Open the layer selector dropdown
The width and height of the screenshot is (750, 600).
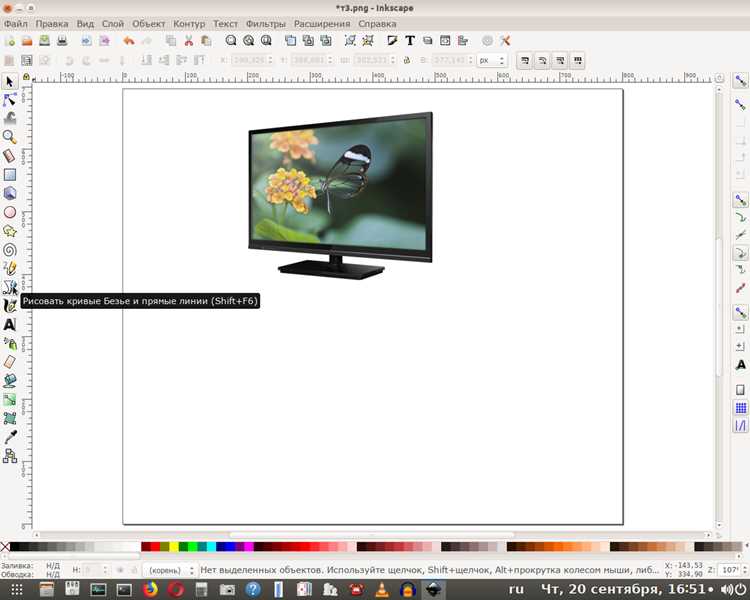pos(170,570)
